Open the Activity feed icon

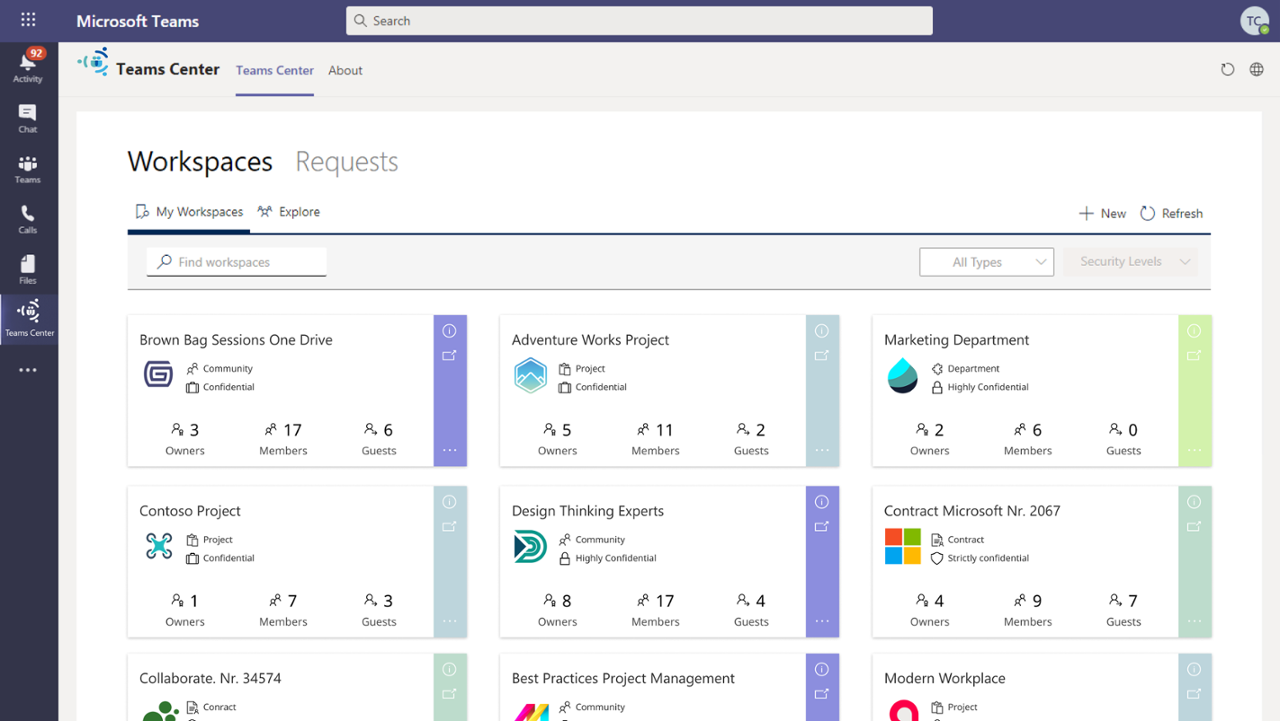(28, 63)
